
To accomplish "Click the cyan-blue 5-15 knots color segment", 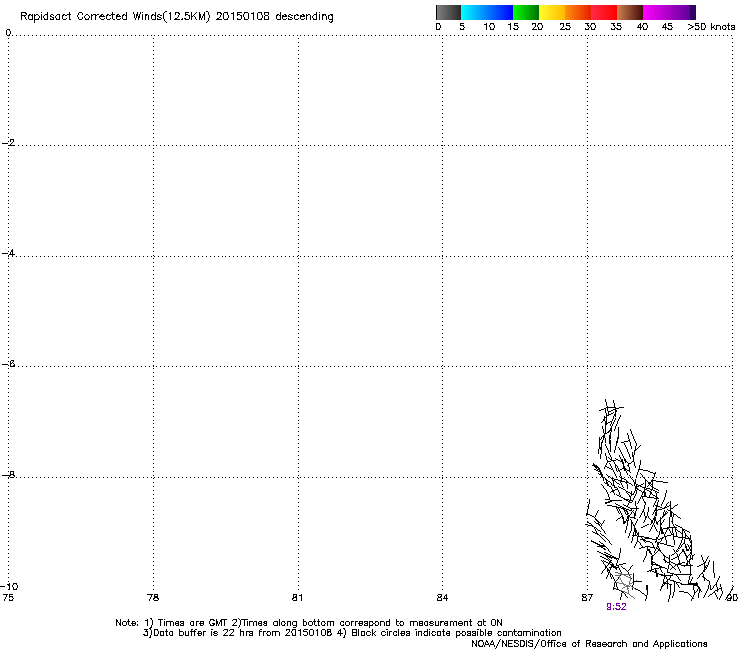I will [x=487, y=12].
